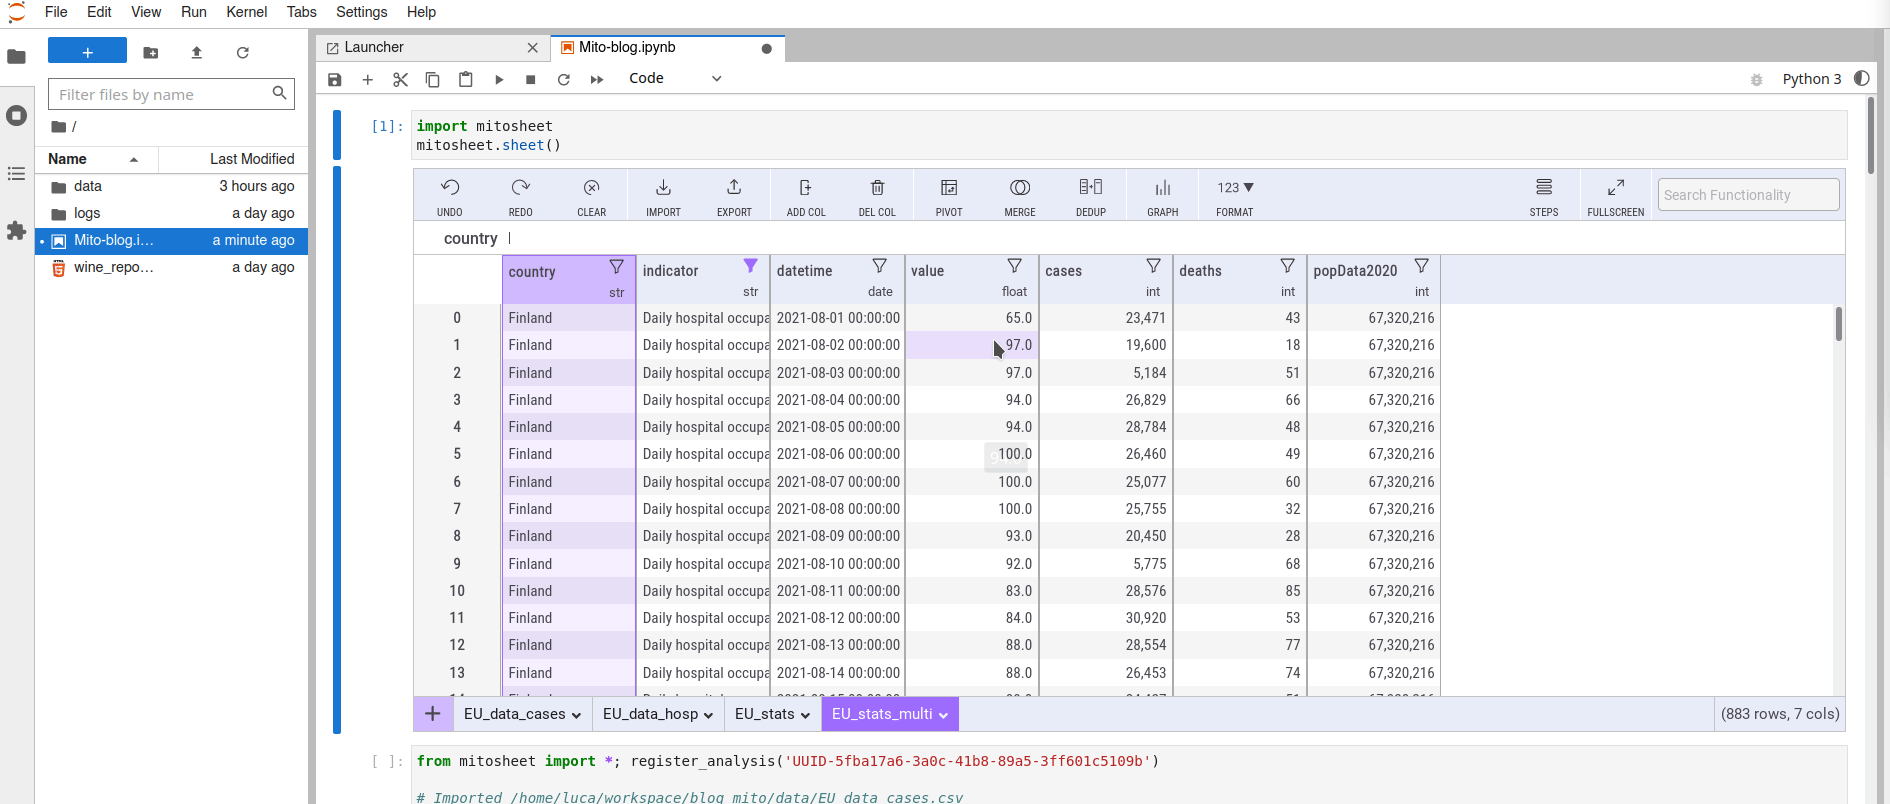Insert a cell below with plus icon
The width and height of the screenshot is (1890, 804).
point(368,79)
